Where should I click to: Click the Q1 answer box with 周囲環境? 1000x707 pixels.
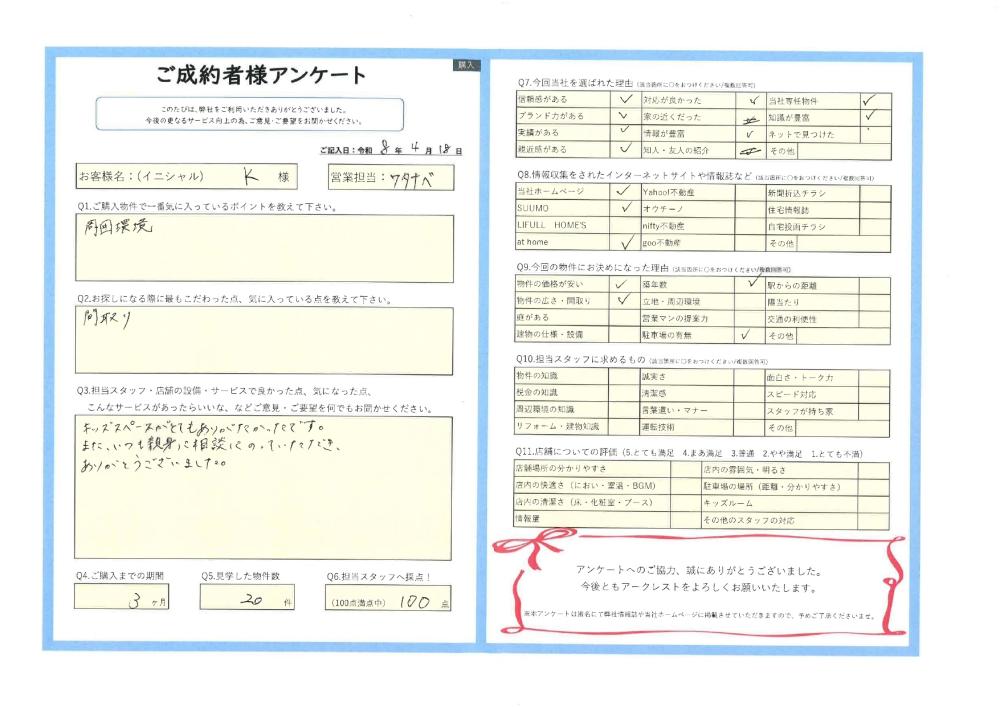(264, 248)
